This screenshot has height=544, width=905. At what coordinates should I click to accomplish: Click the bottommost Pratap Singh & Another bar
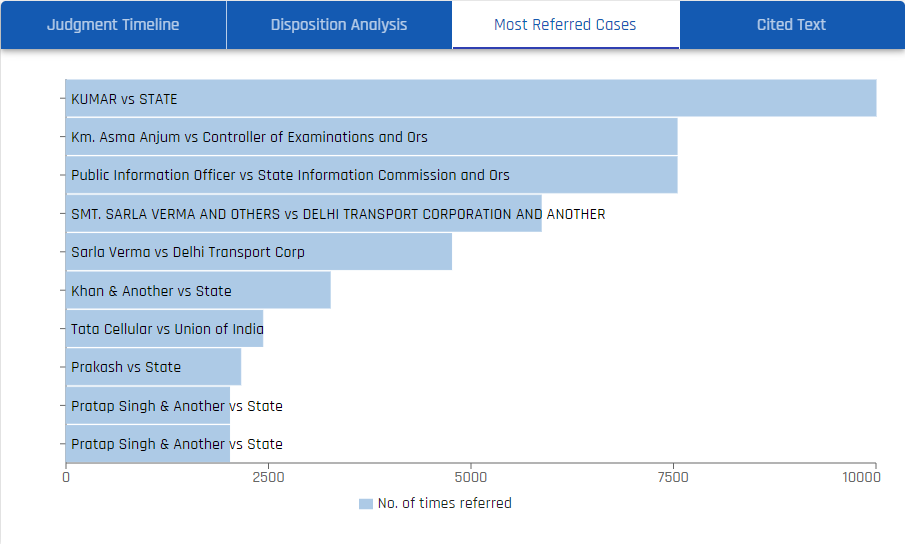pos(147,444)
